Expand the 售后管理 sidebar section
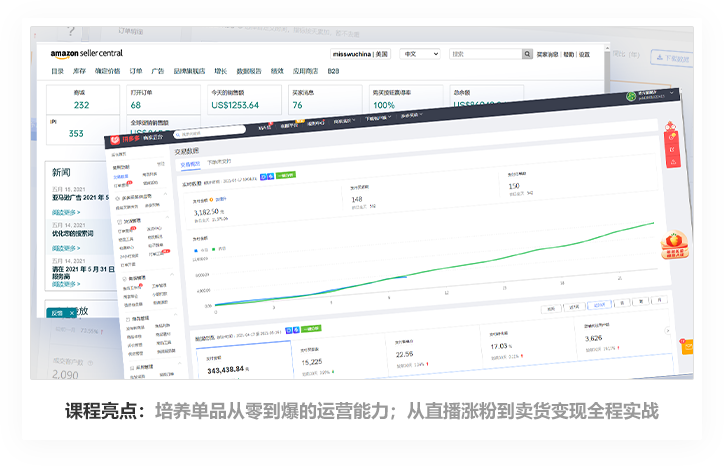 coord(139,277)
